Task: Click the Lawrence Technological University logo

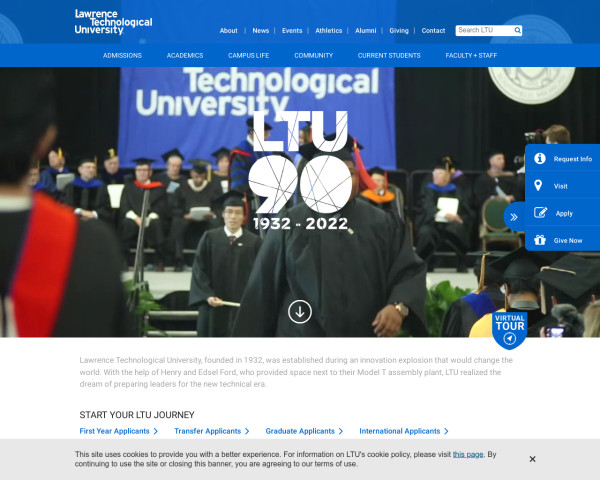Action: [113, 23]
